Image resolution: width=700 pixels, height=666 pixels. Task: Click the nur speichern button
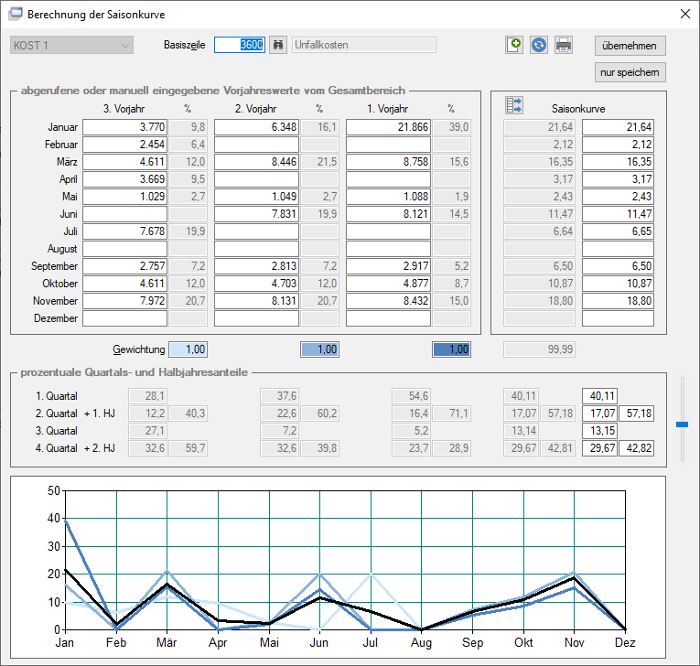[630, 72]
